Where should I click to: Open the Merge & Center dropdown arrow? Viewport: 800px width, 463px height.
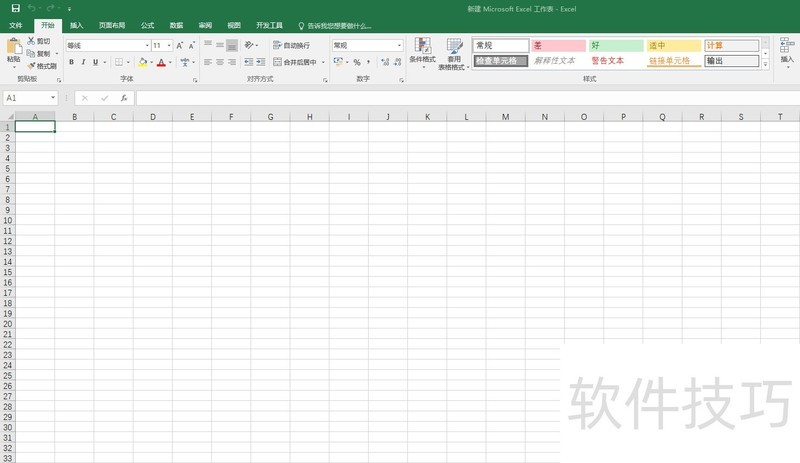(x=323, y=62)
